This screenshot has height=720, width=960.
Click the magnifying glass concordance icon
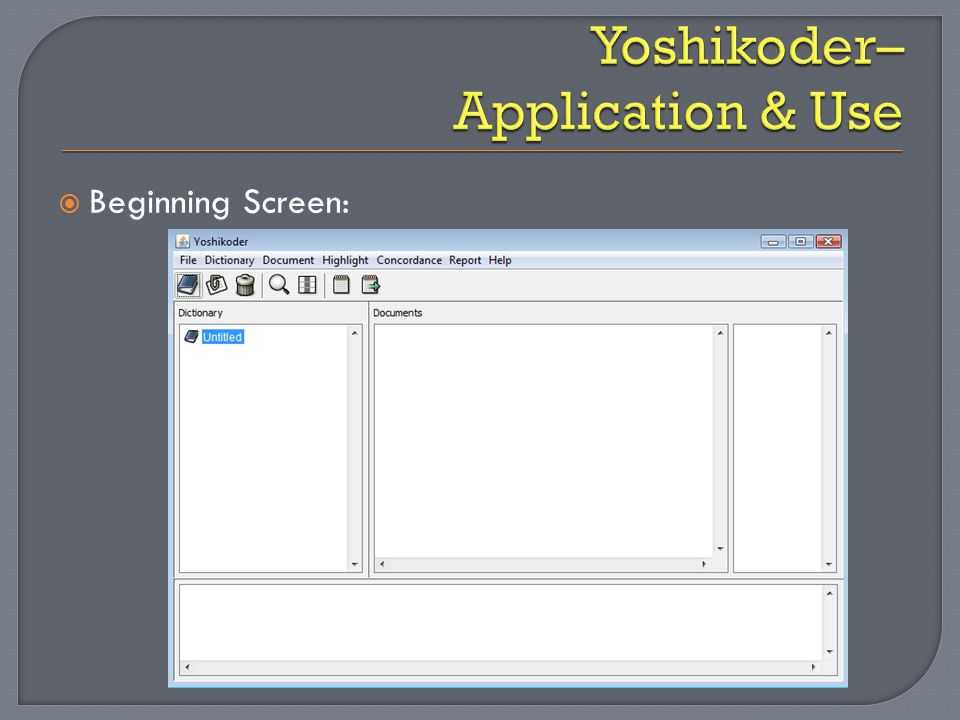(x=279, y=285)
